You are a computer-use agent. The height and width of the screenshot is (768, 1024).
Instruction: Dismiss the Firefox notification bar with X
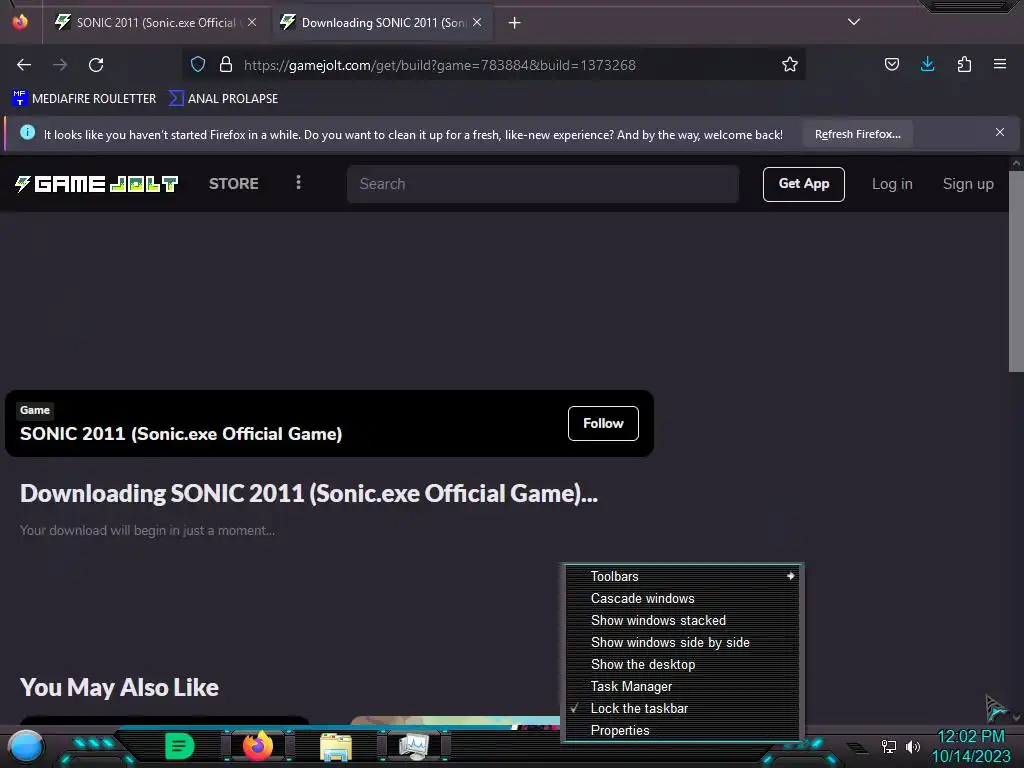tap(1000, 132)
